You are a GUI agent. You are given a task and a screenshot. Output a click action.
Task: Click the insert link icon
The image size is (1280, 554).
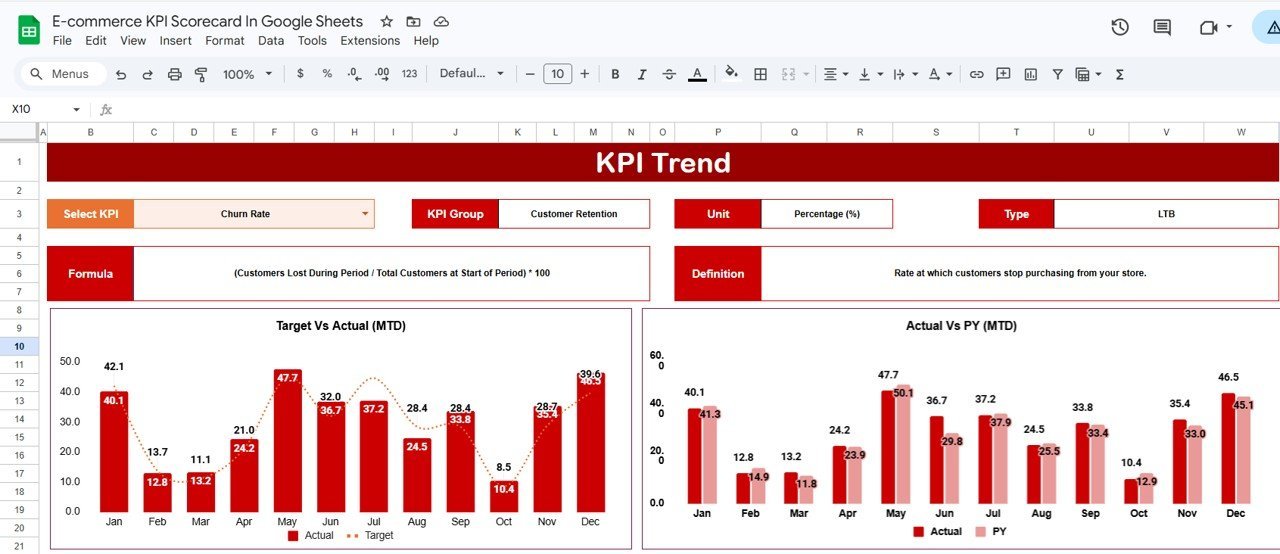point(977,74)
